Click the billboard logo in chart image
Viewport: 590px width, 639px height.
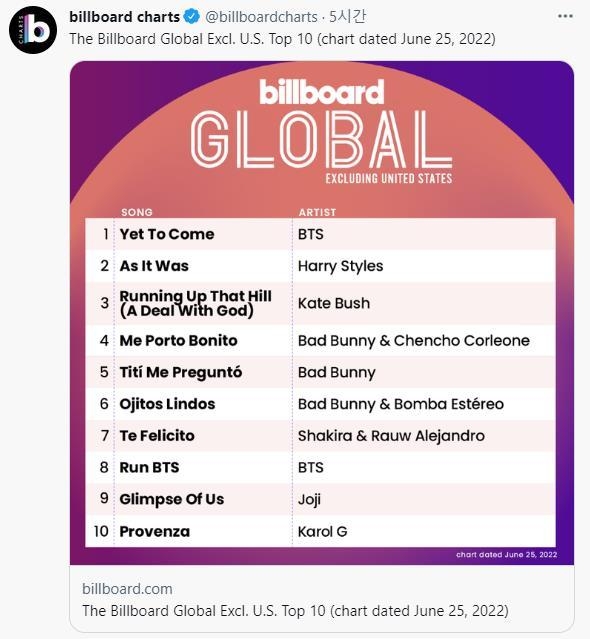[x=321, y=91]
